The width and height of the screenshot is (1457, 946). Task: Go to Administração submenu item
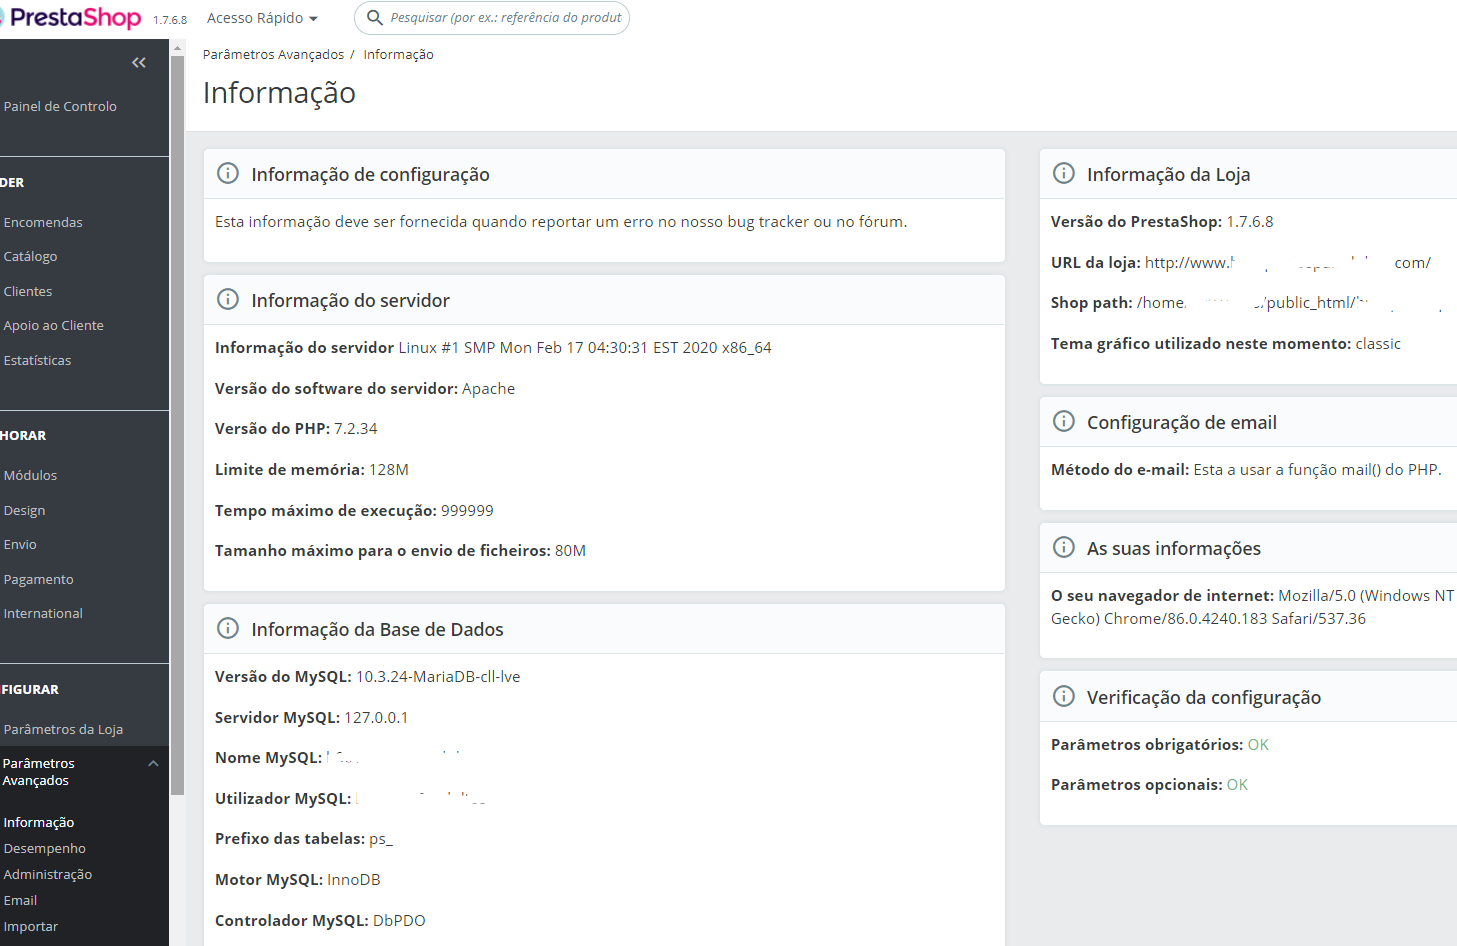[48, 874]
